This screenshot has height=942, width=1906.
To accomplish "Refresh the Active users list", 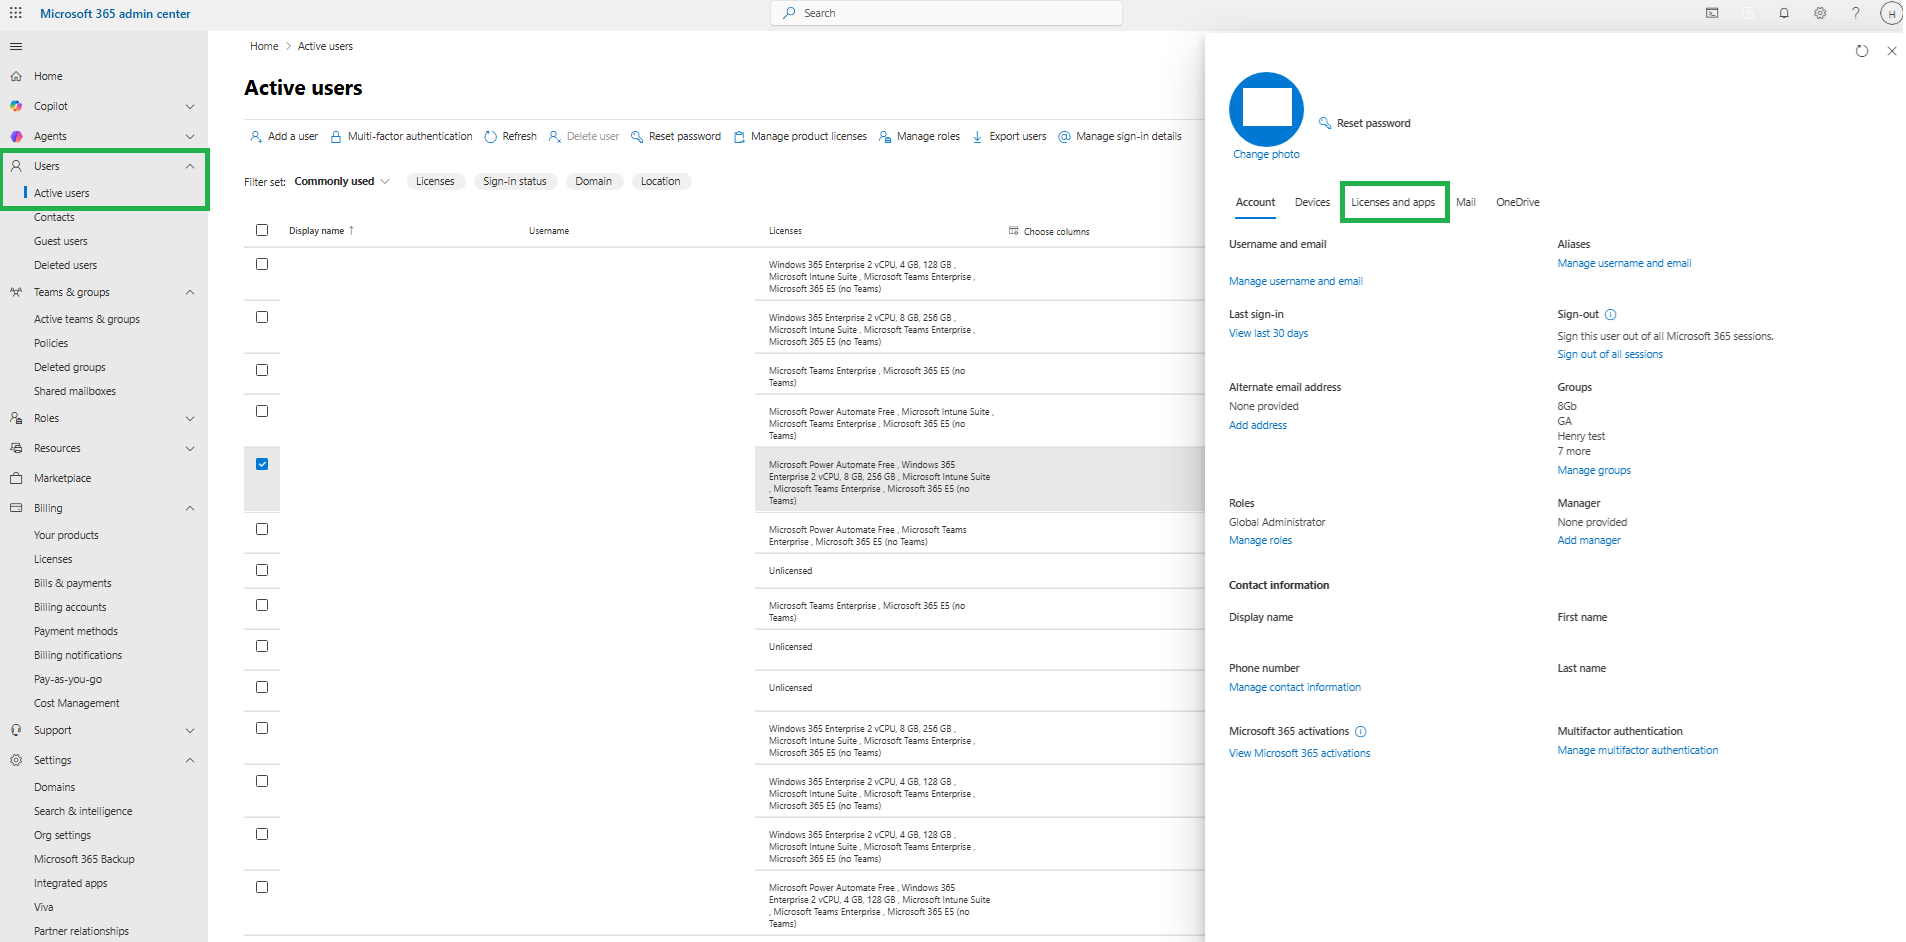I will tap(511, 137).
